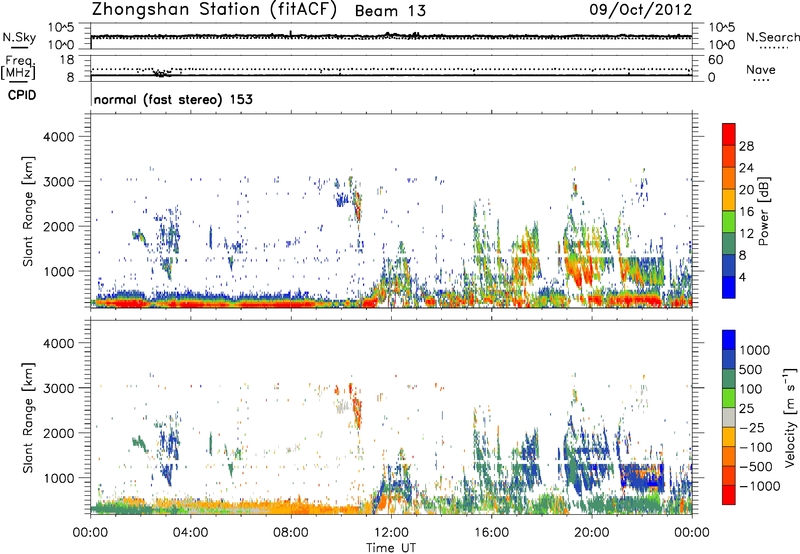Click the '08:00' time axis tick label
The image size is (800, 554).
290,533
